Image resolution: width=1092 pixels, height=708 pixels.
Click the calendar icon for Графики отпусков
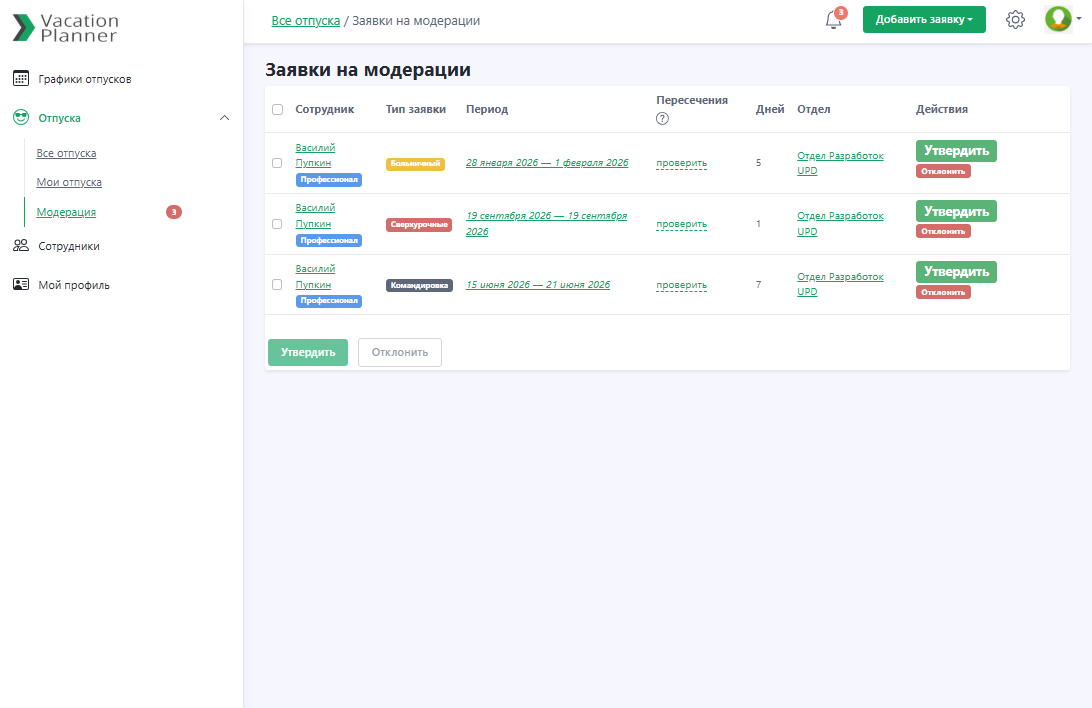21,79
